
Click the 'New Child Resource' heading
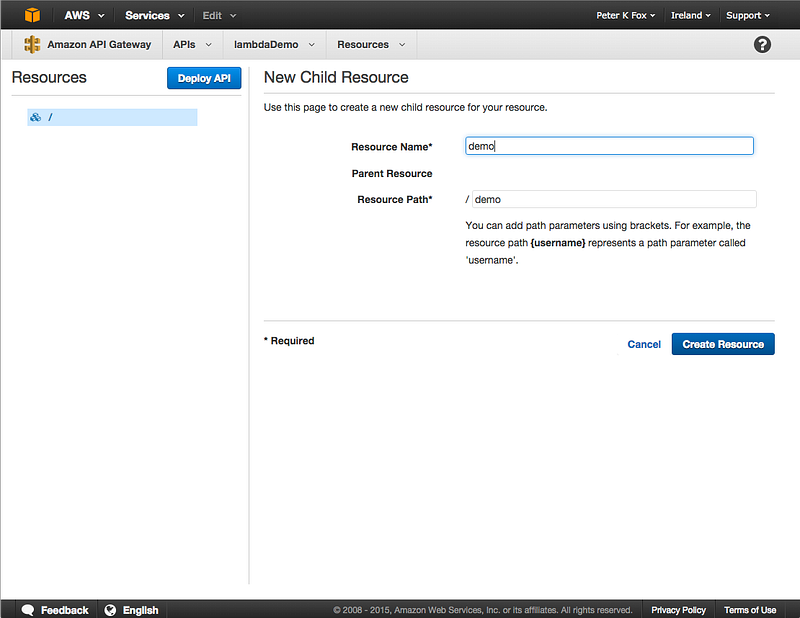point(336,77)
